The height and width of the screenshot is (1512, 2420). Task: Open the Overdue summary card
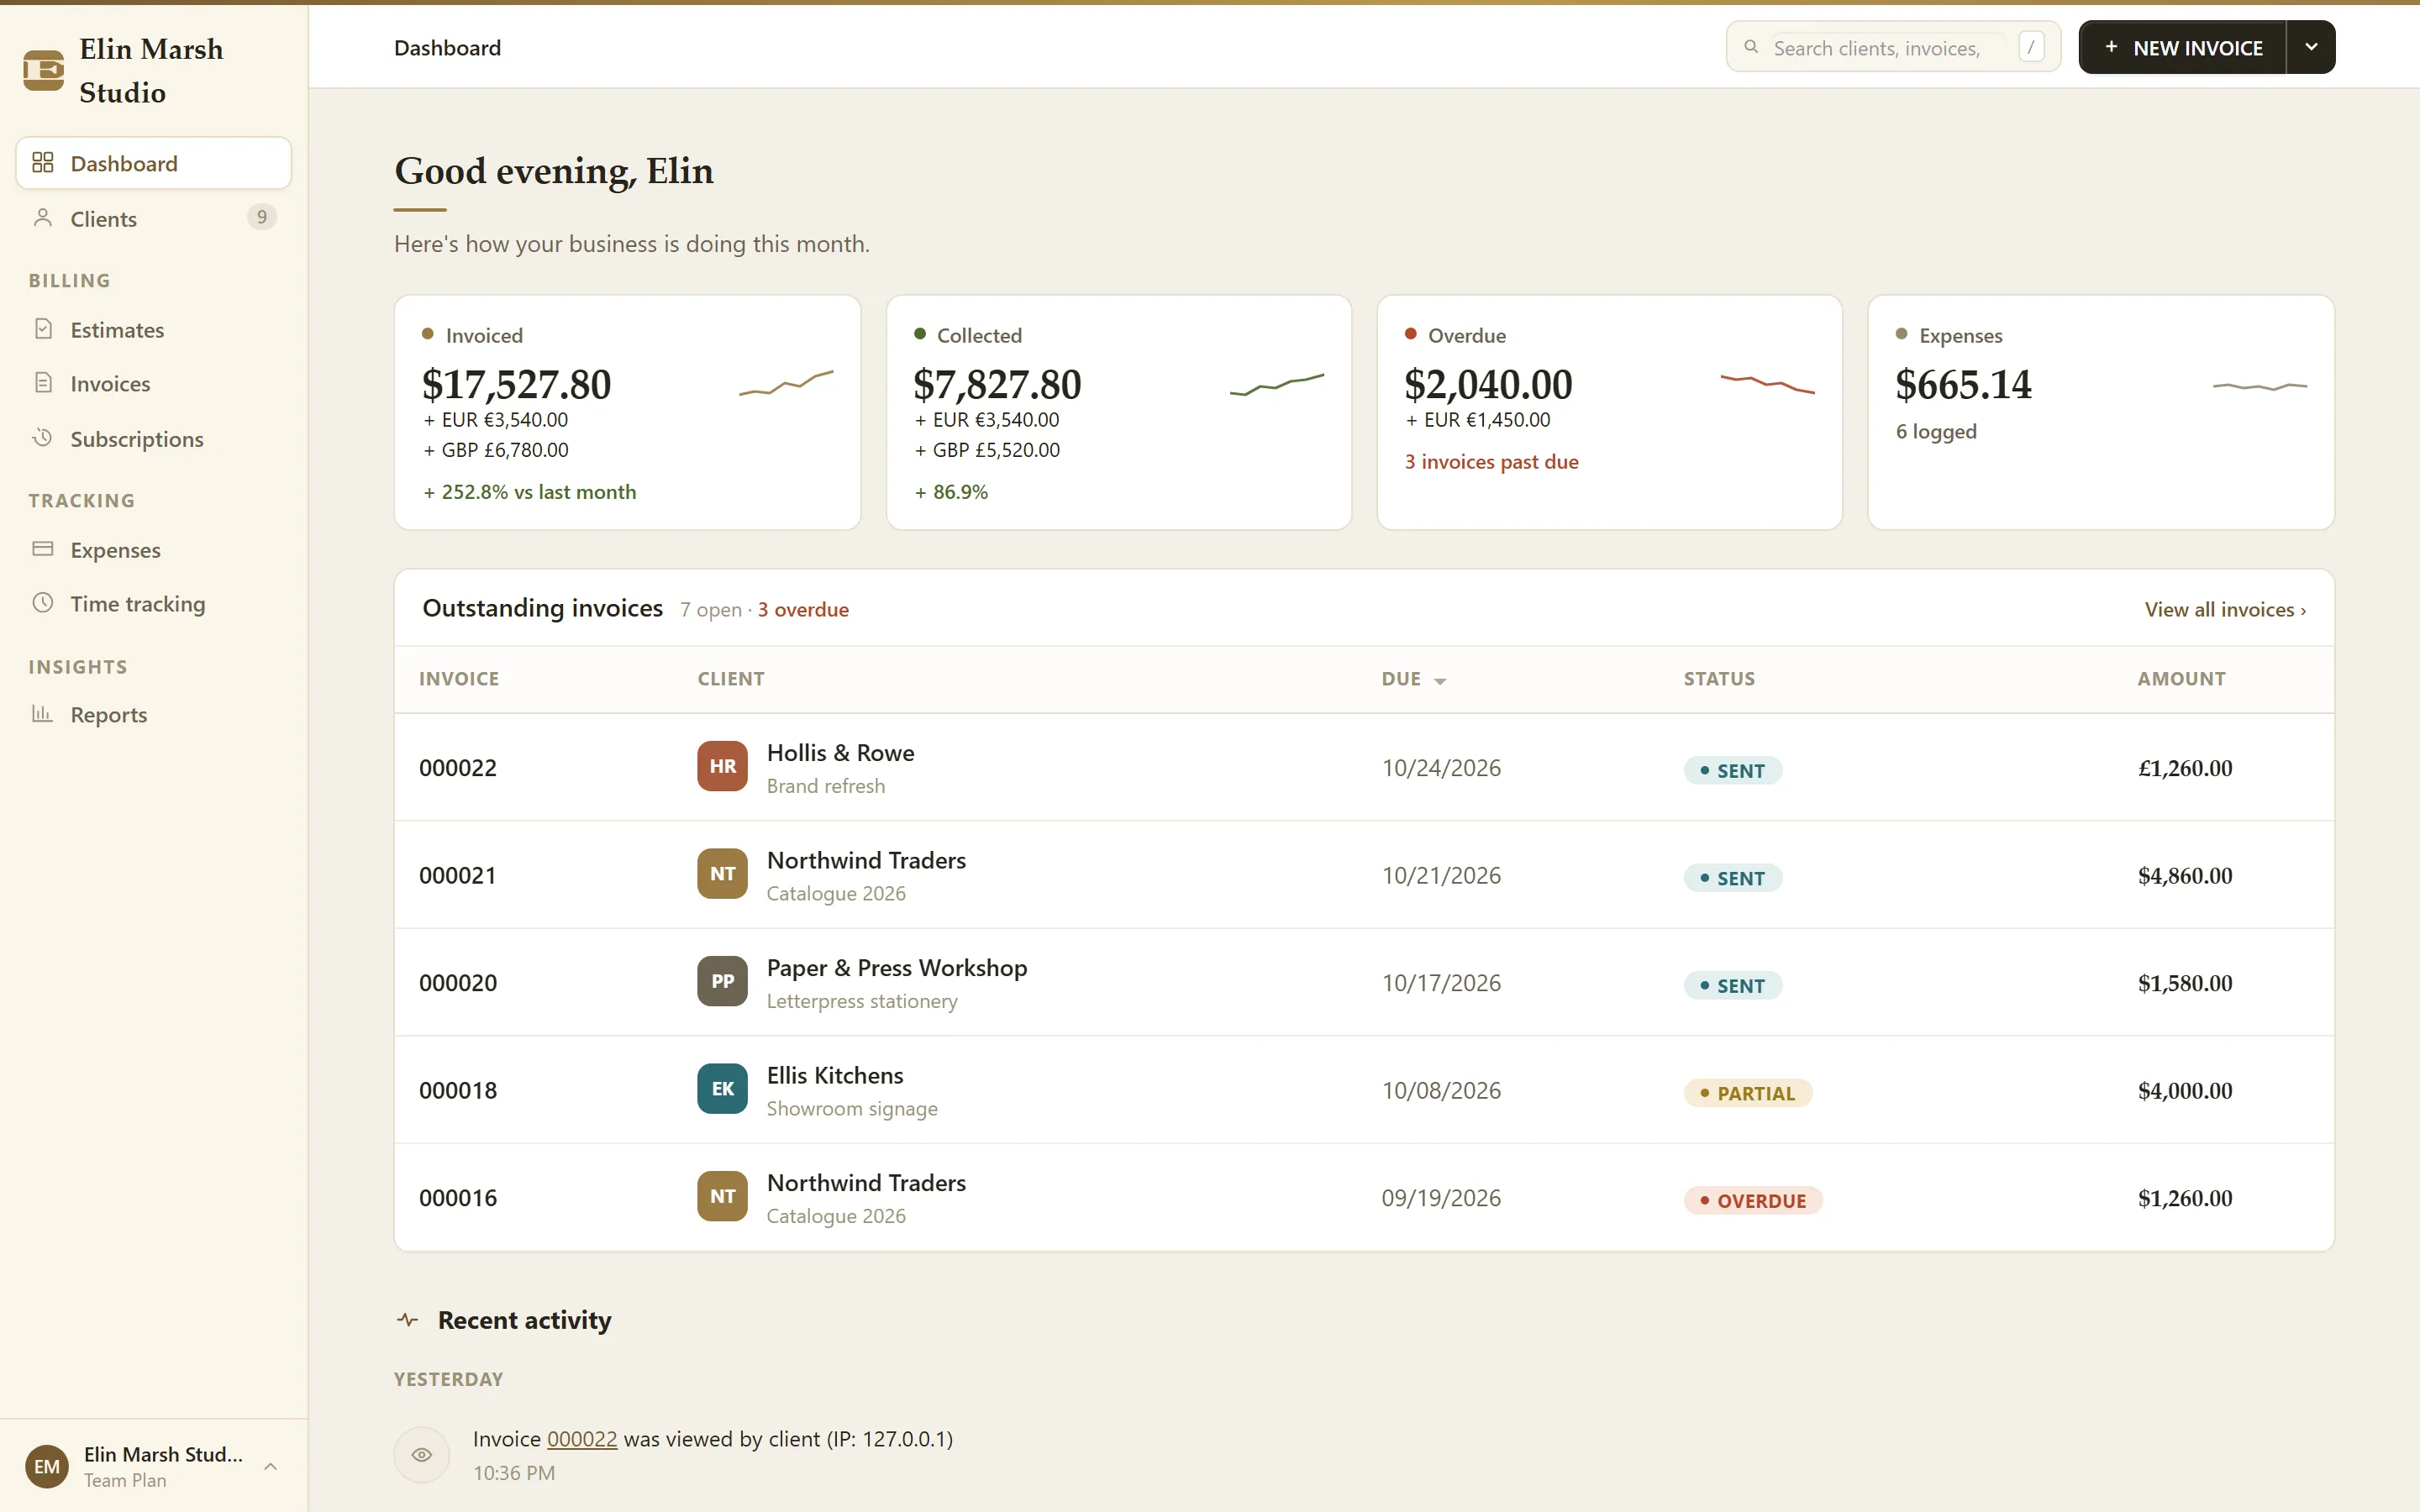coord(1609,412)
